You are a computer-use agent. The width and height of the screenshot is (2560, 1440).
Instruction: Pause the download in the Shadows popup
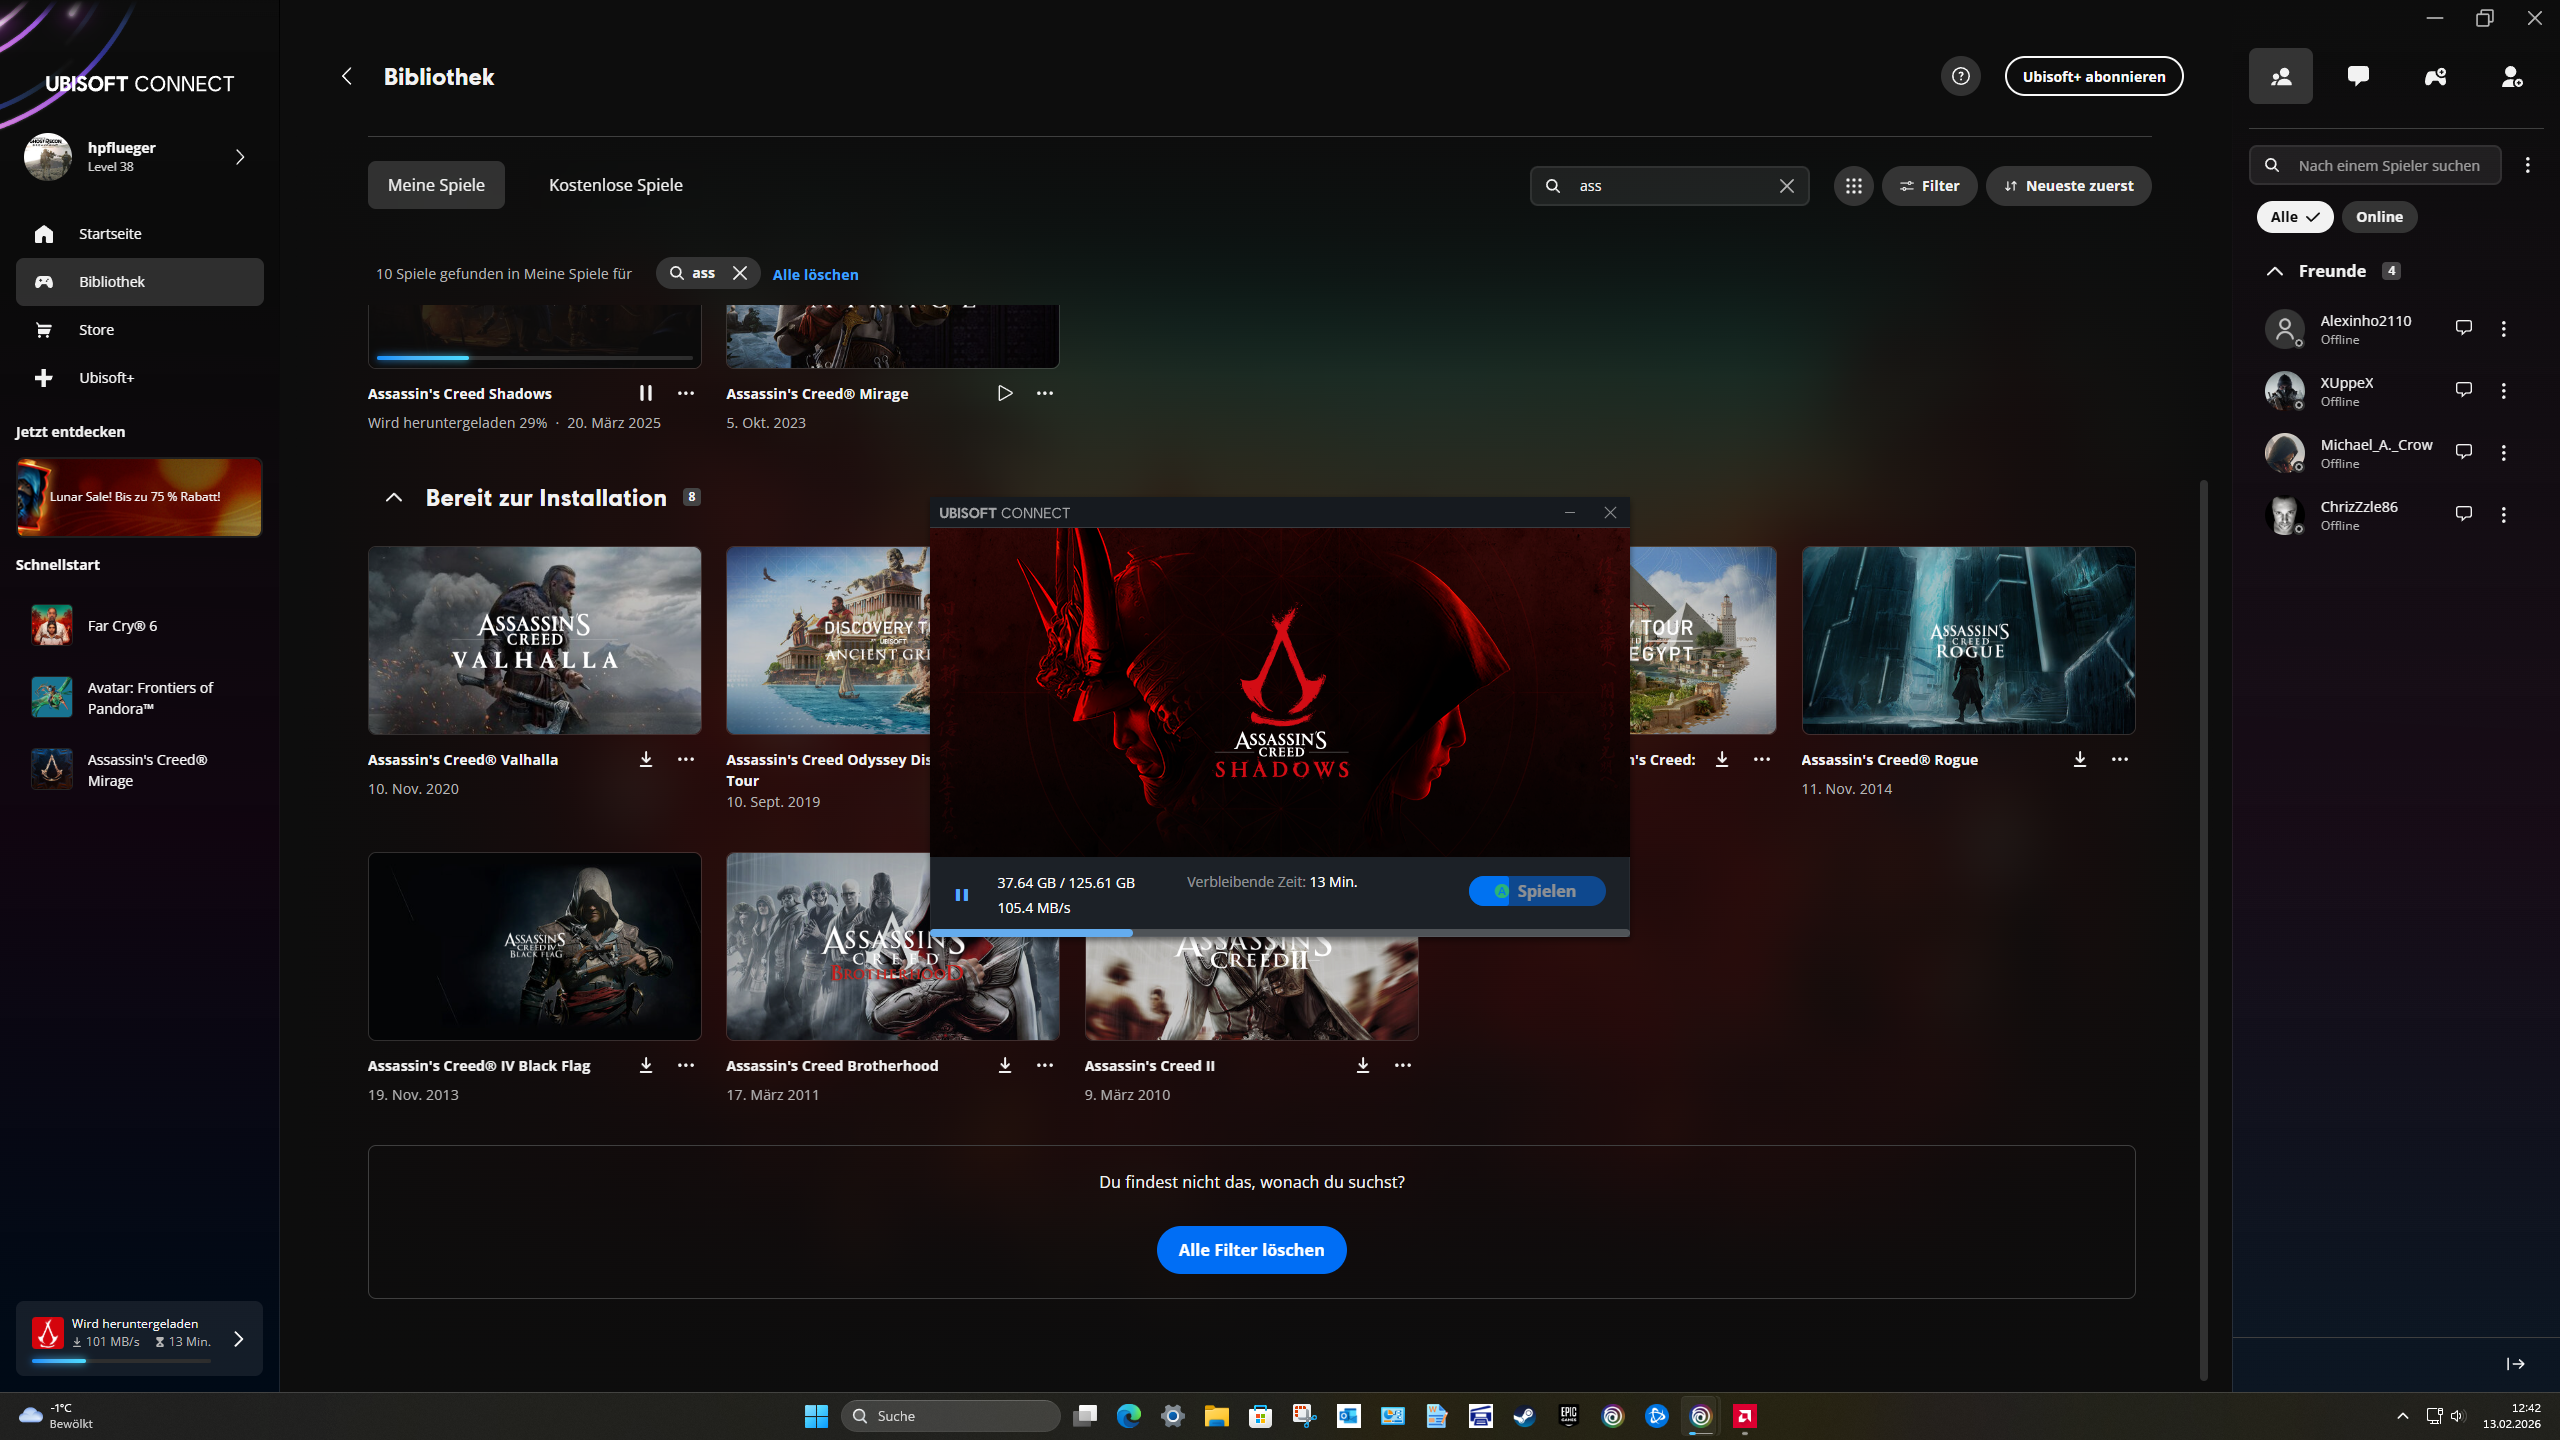961,893
